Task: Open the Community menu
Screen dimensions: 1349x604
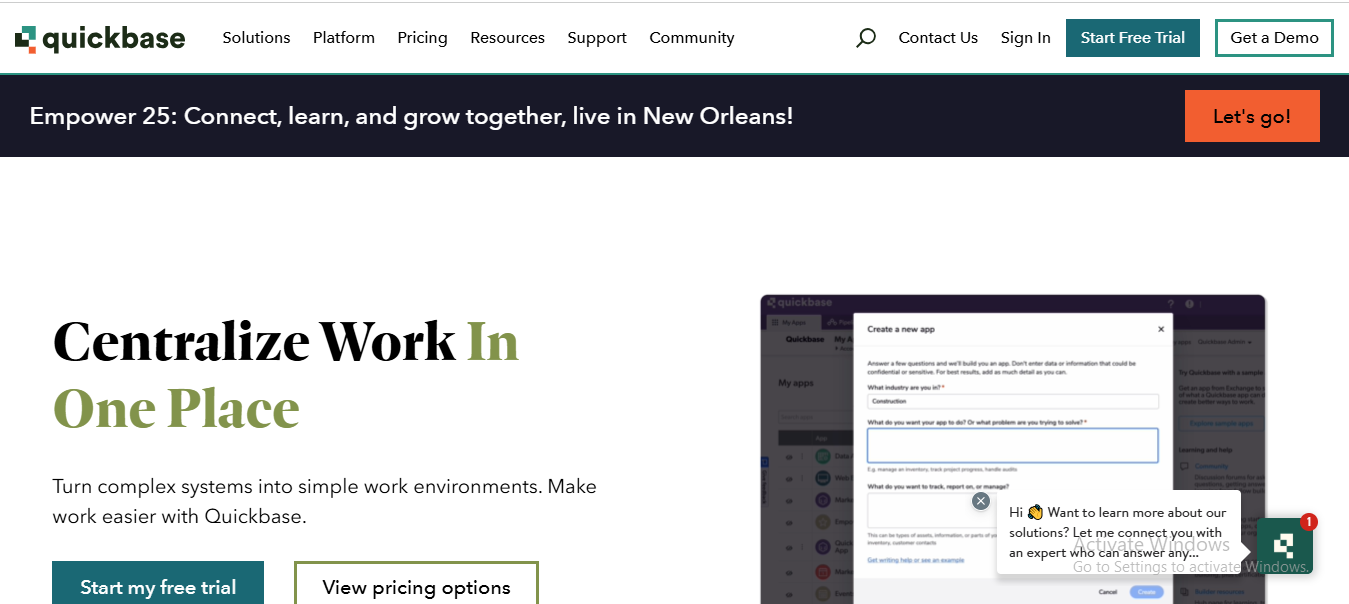Action: [x=692, y=38]
